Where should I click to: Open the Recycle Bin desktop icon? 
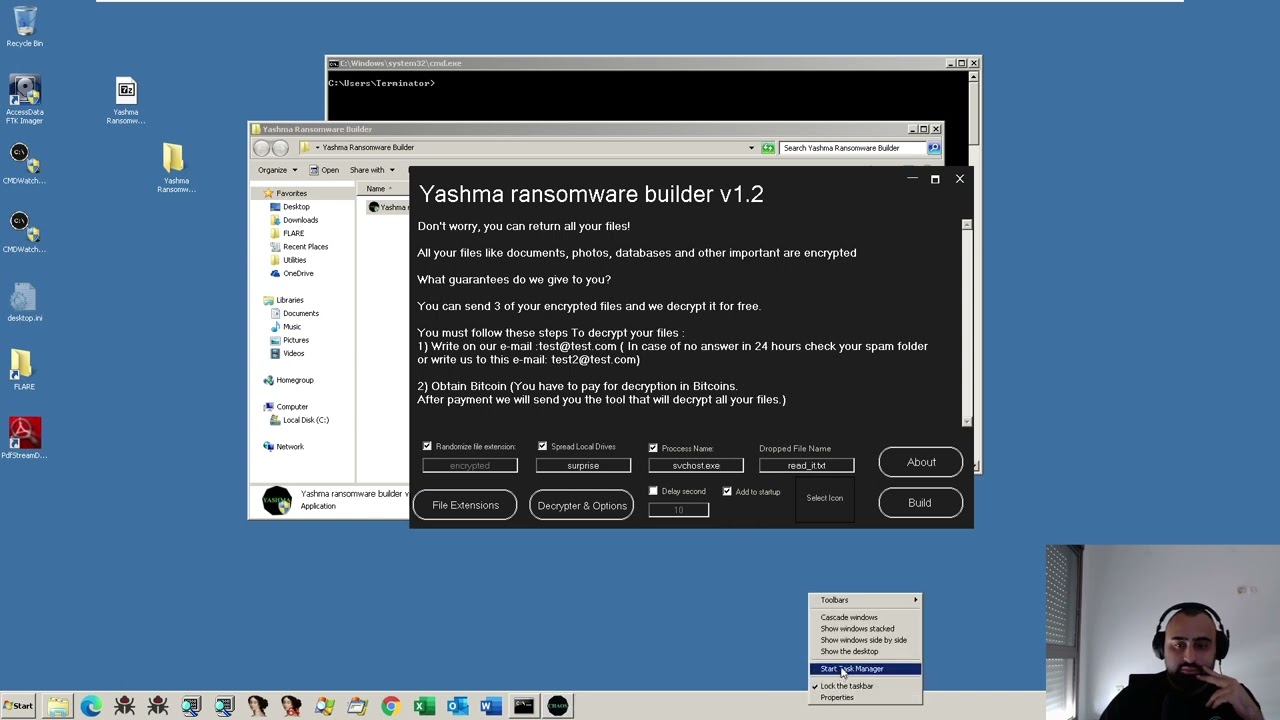[x=24, y=27]
